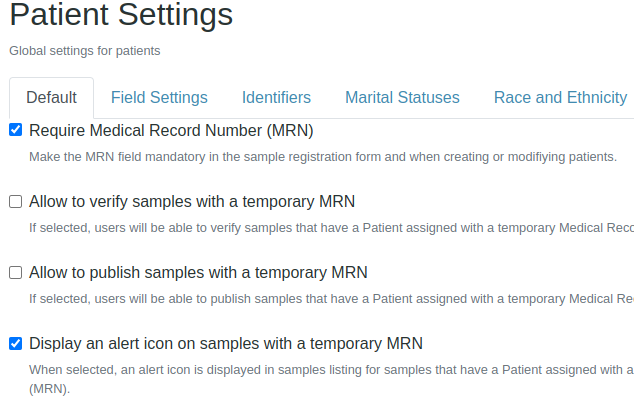This screenshot has width=634, height=406.
Task: Uncheck the Require Medical Record Number checkbox
Action: coord(15,129)
